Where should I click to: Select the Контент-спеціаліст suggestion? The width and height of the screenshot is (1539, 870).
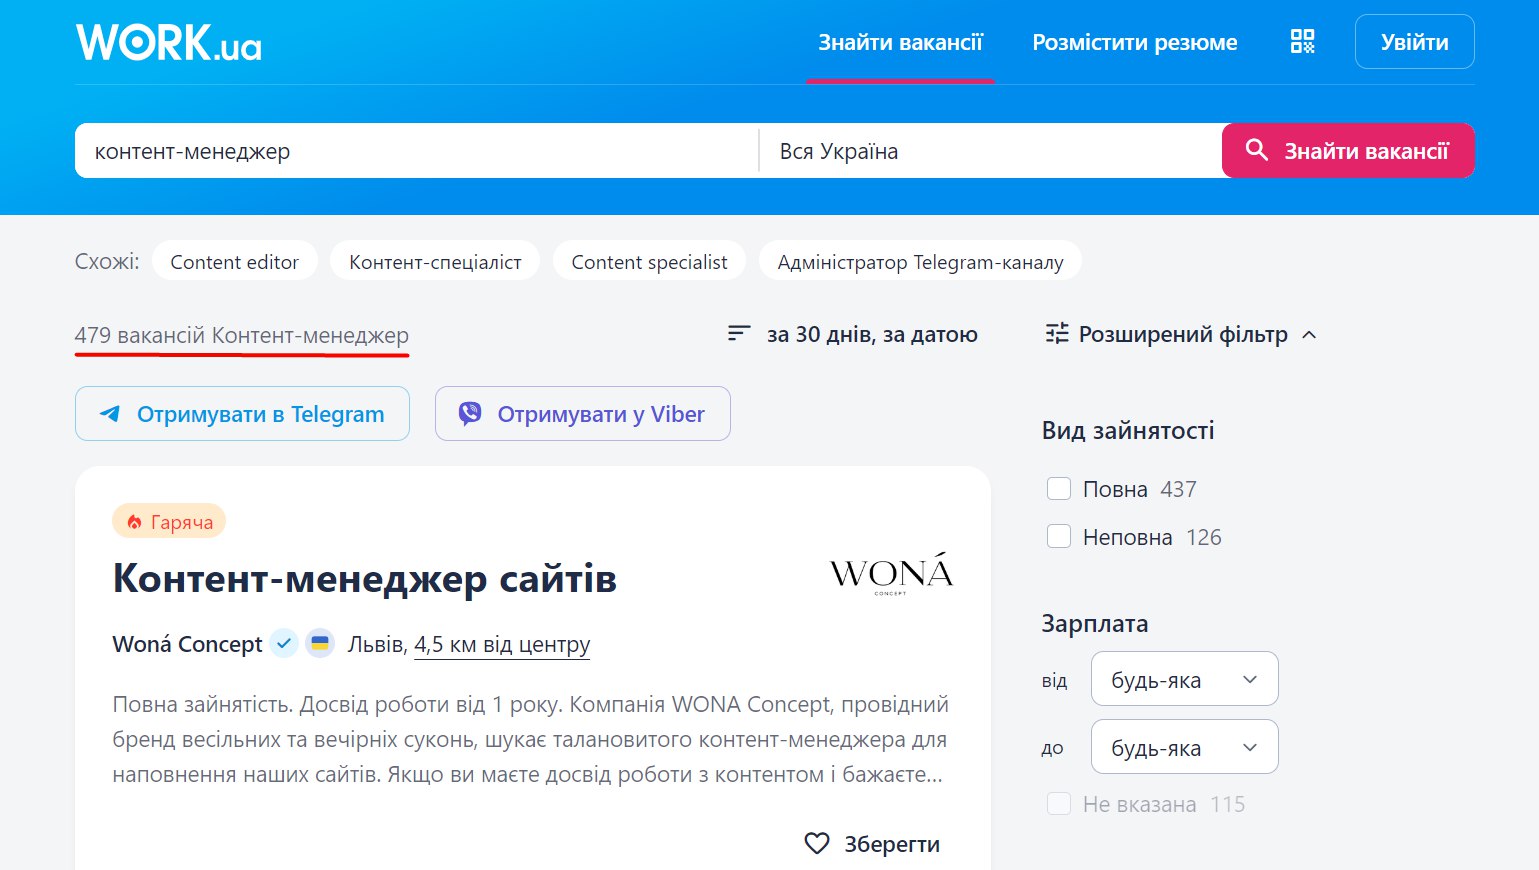tap(435, 262)
